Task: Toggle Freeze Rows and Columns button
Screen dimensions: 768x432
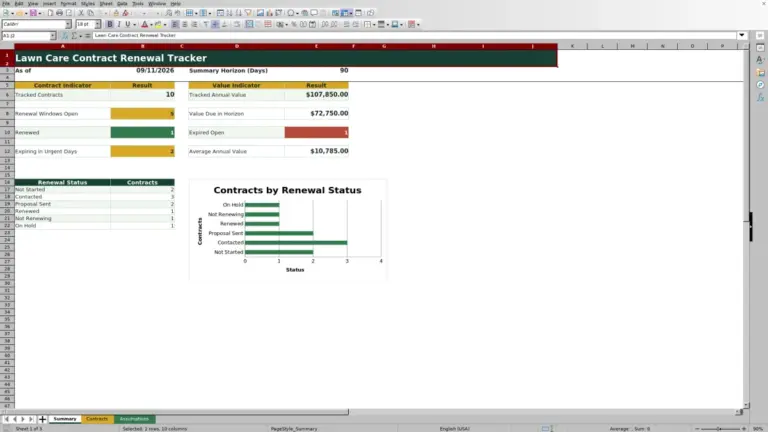Action: [x=345, y=13]
